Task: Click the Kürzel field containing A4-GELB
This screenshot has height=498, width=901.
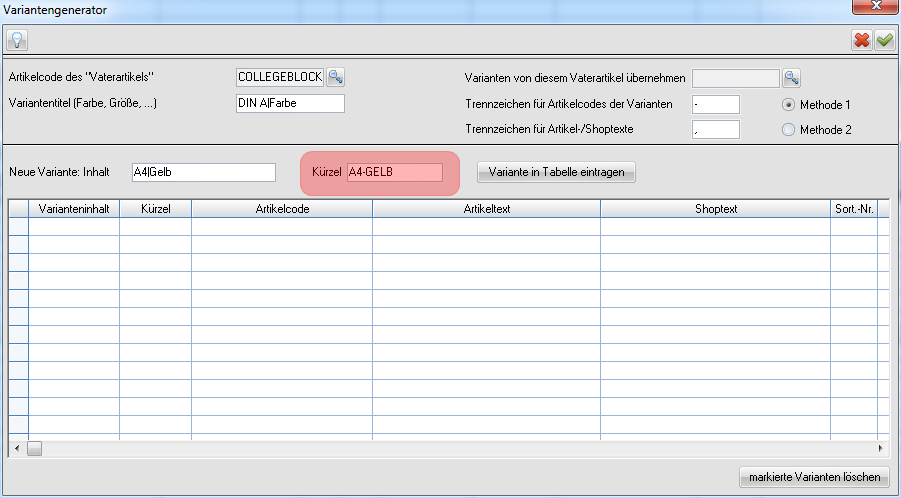Action: pyautogui.click(x=394, y=173)
